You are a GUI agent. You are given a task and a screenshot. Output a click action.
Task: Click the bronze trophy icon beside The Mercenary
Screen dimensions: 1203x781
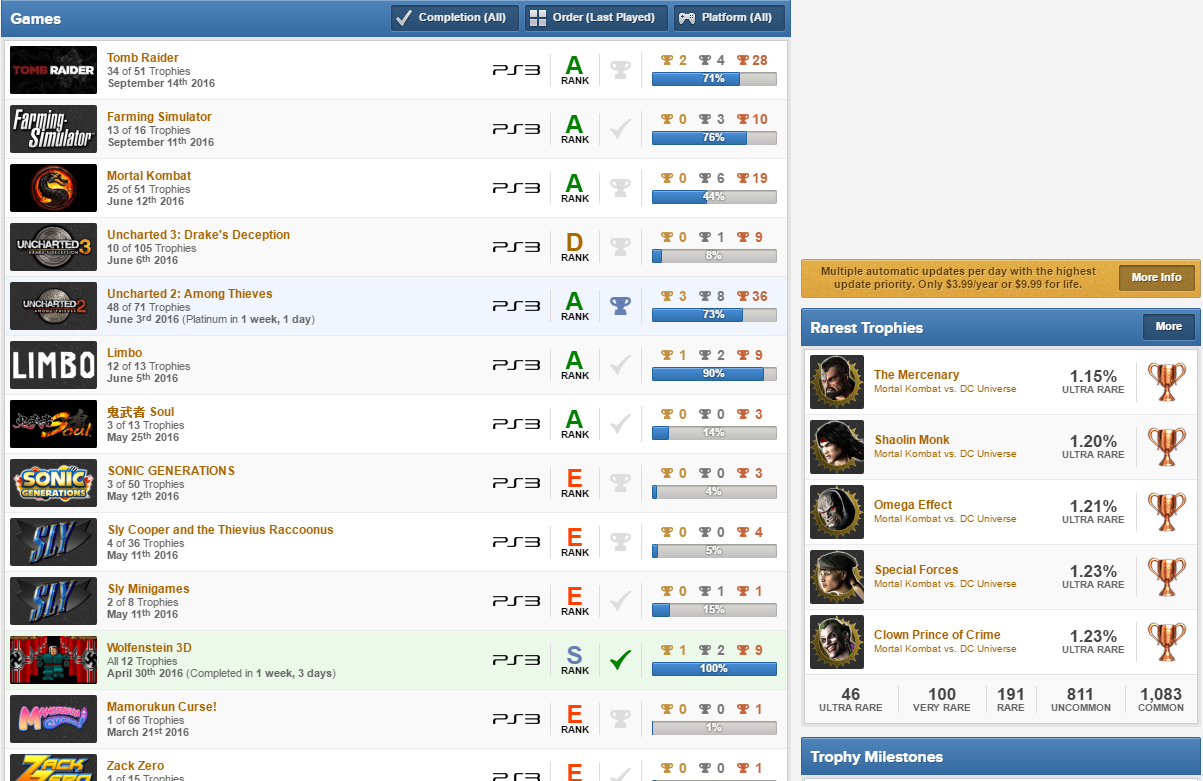(x=1167, y=382)
